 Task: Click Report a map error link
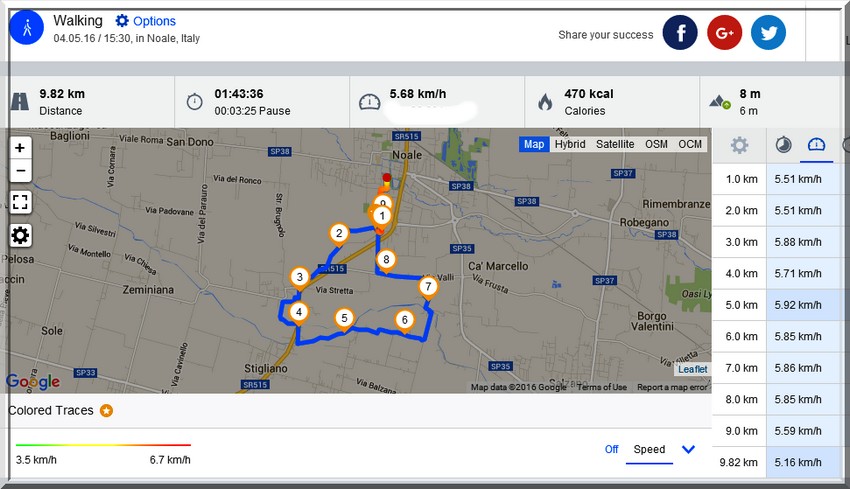[673, 387]
